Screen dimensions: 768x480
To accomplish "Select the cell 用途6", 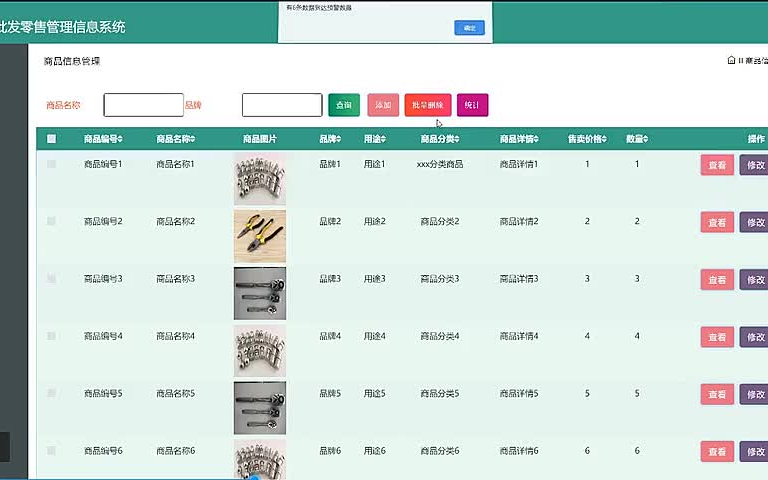I will point(375,451).
